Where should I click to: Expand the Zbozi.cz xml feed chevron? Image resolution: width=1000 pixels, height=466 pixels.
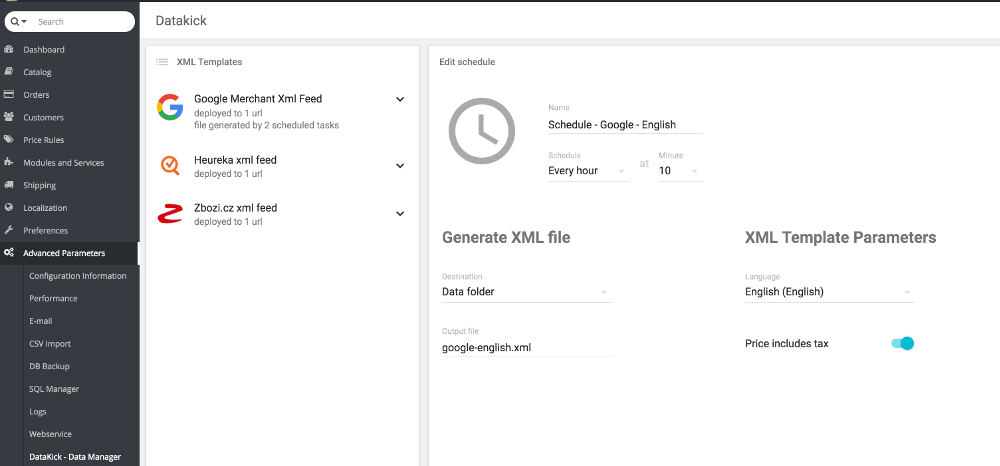(x=400, y=214)
